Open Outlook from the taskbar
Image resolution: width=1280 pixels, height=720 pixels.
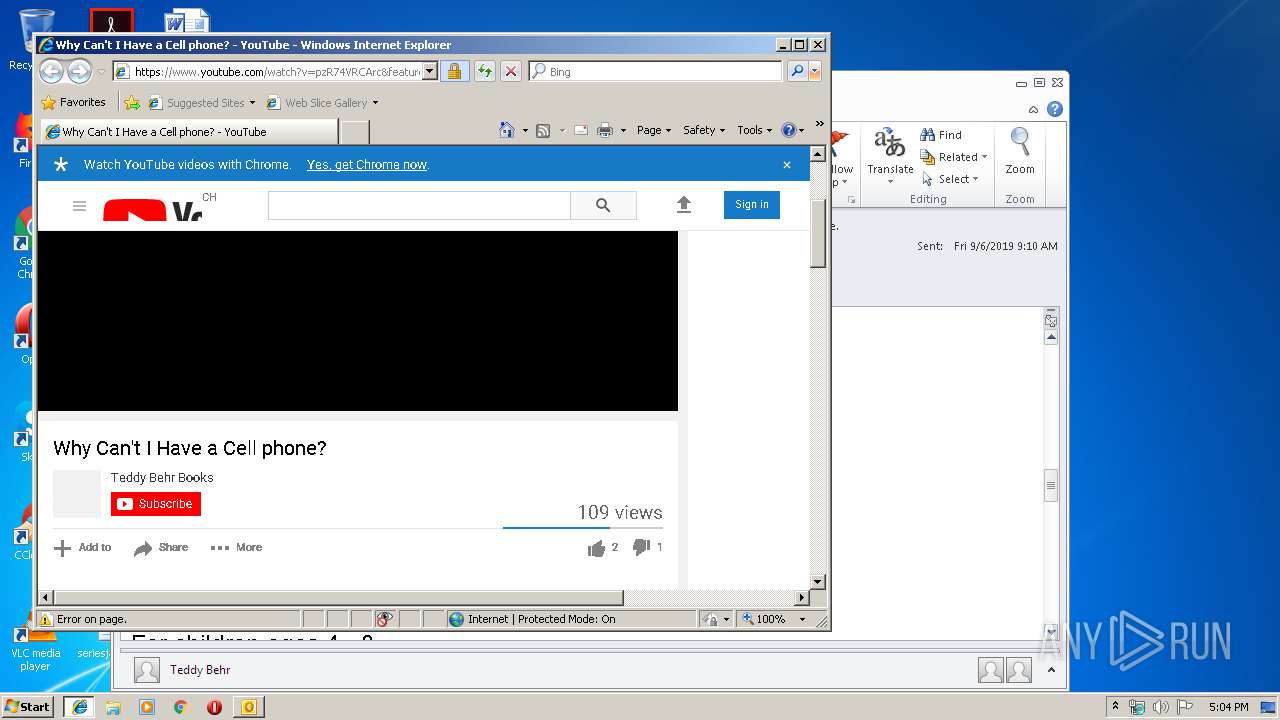pos(248,707)
